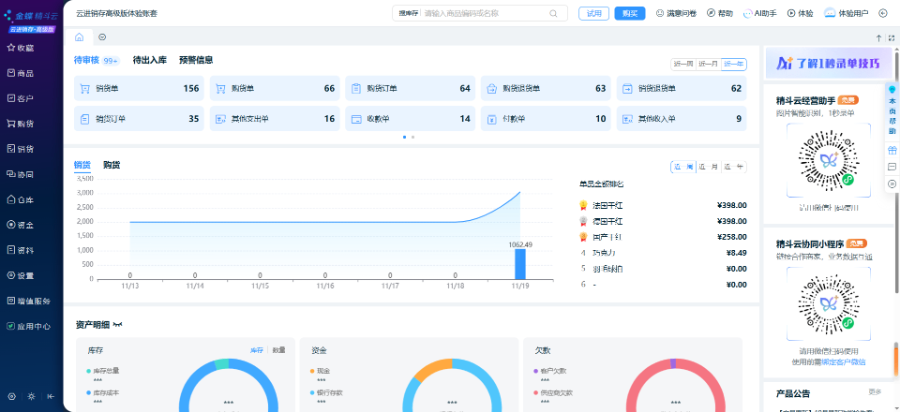Select 库存 view in inventory card
Screen dimensions: 900x412
pyautogui.click(x=257, y=350)
